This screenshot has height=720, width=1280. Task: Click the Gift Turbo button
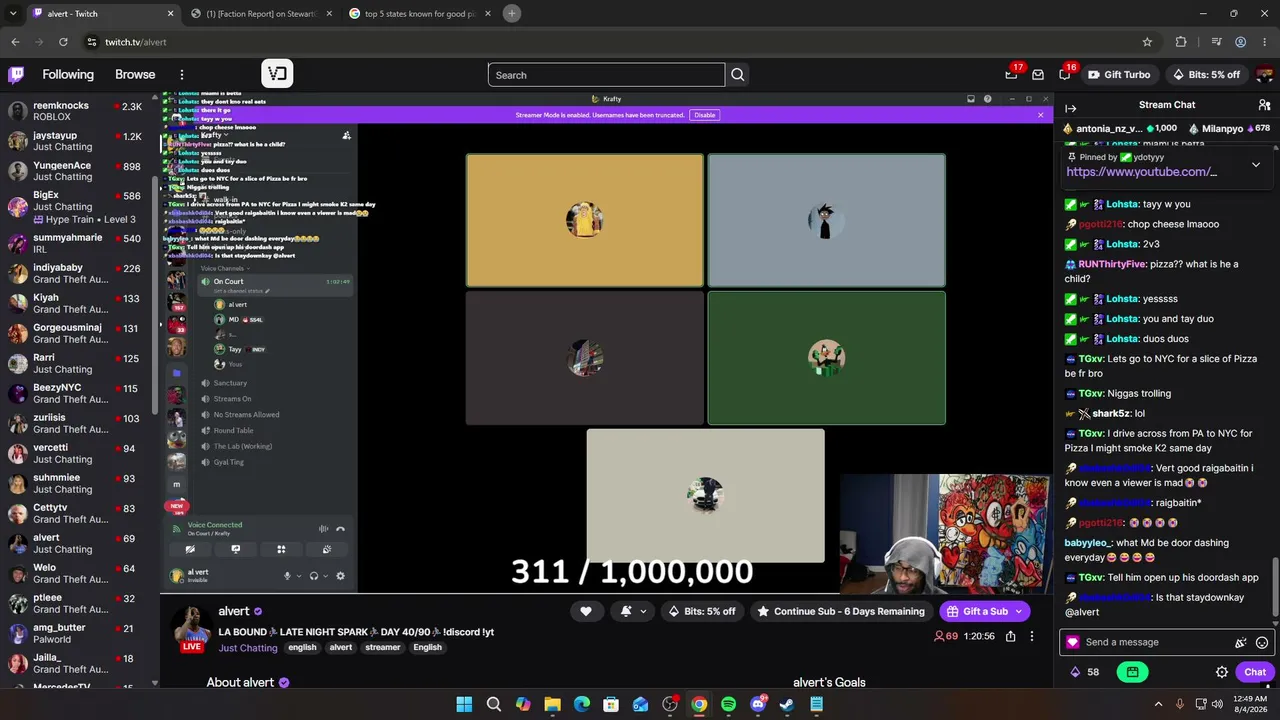1119,75
